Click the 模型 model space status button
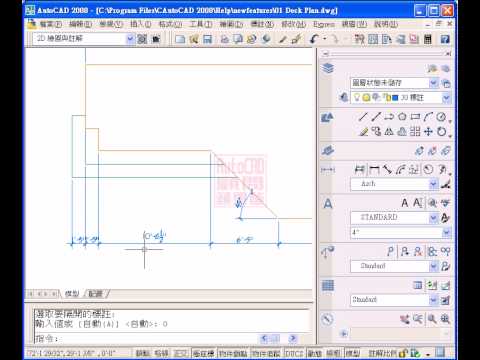The height and width of the screenshot is (360, 480). coord(352,353)
